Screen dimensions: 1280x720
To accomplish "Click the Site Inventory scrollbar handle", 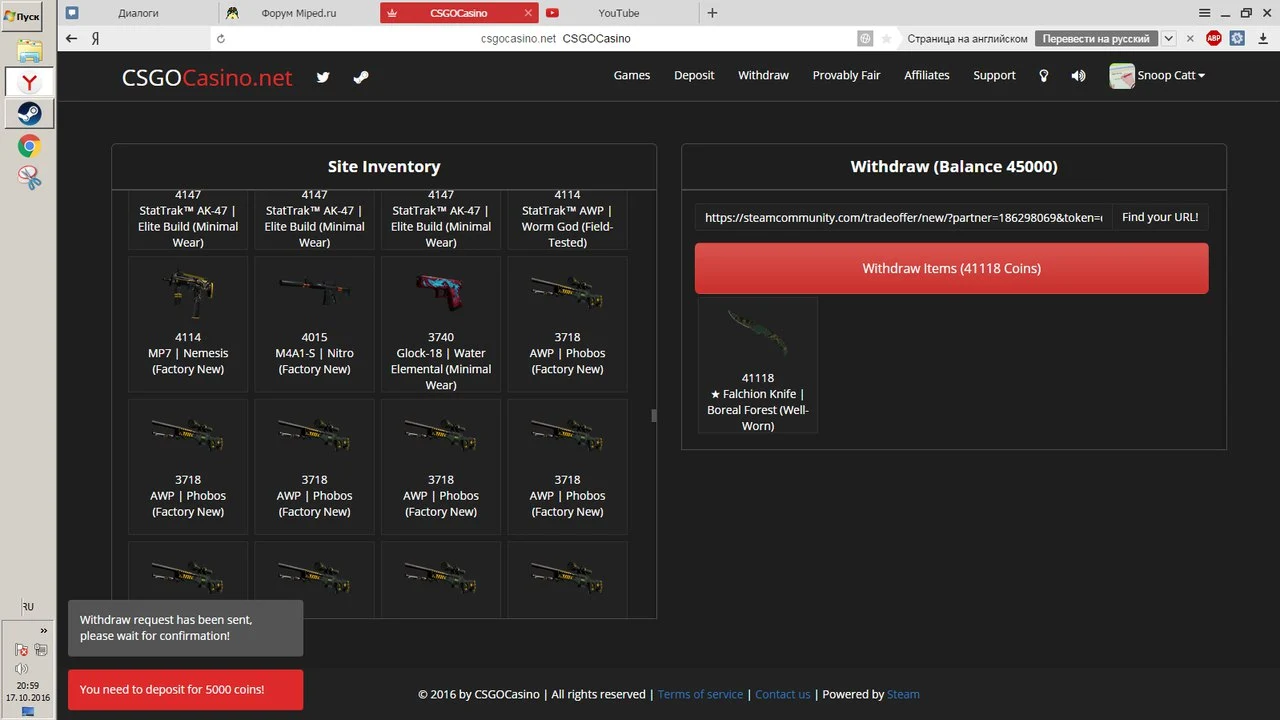I will (654, 416).
